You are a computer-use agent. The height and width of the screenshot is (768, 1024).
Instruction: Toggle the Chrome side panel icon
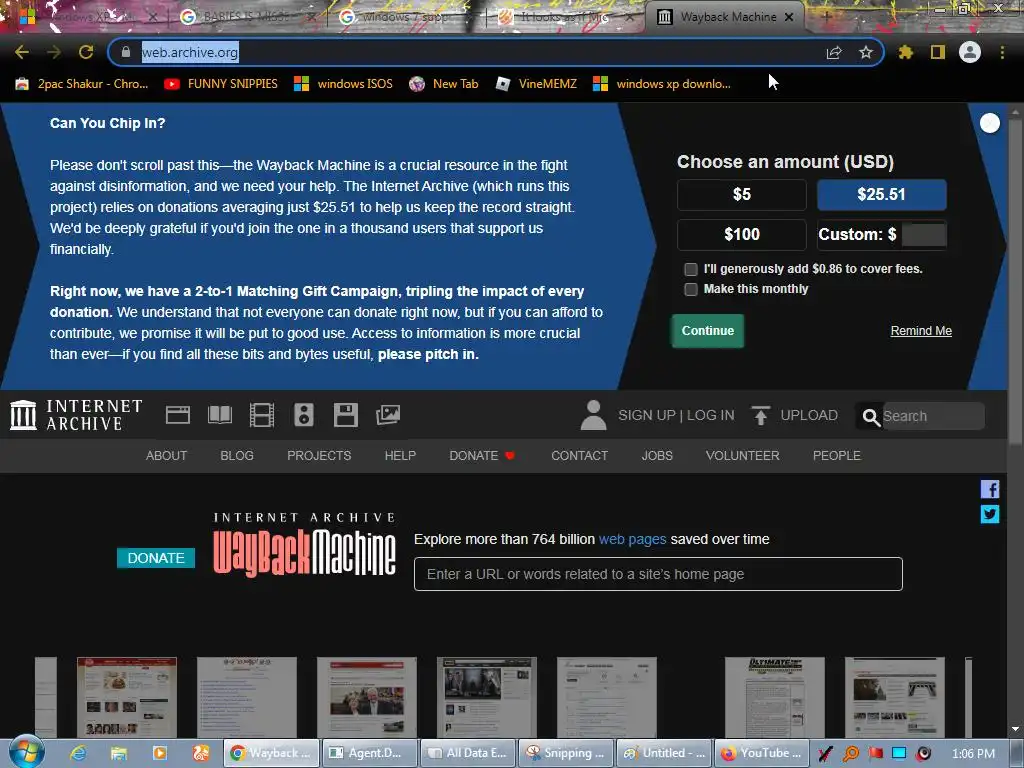(x=938, y=52)
